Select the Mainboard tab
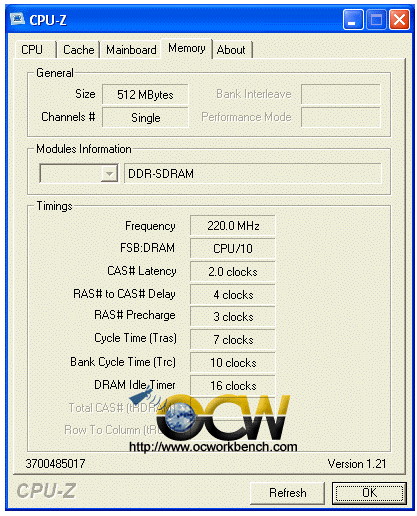417x516 pixels. tap(131, 50)
